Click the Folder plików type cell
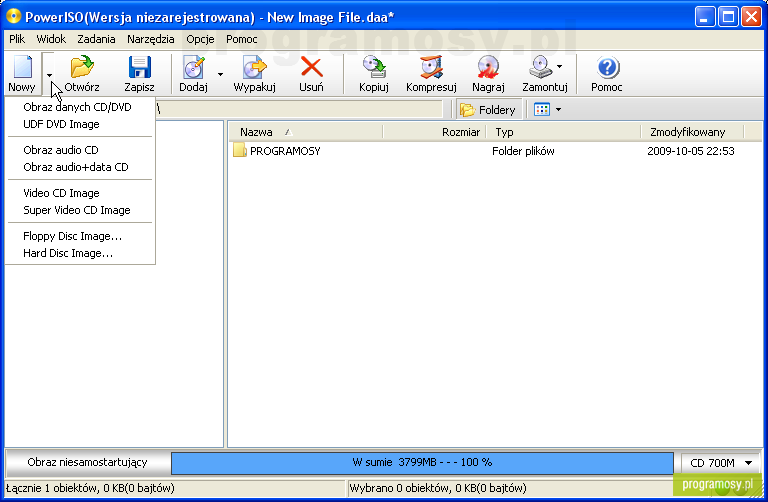This screenshot has height=502, width=768. click(x=523, y=151)
